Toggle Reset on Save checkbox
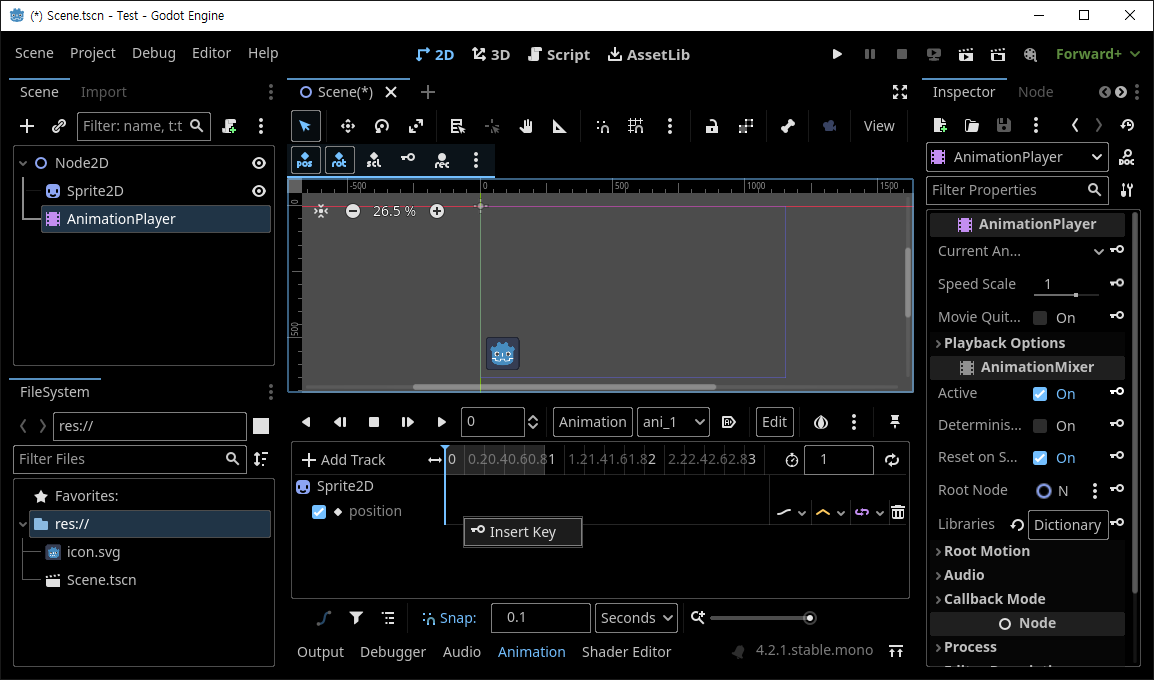Viewport: 1154px width, 680px height. 1040,458
